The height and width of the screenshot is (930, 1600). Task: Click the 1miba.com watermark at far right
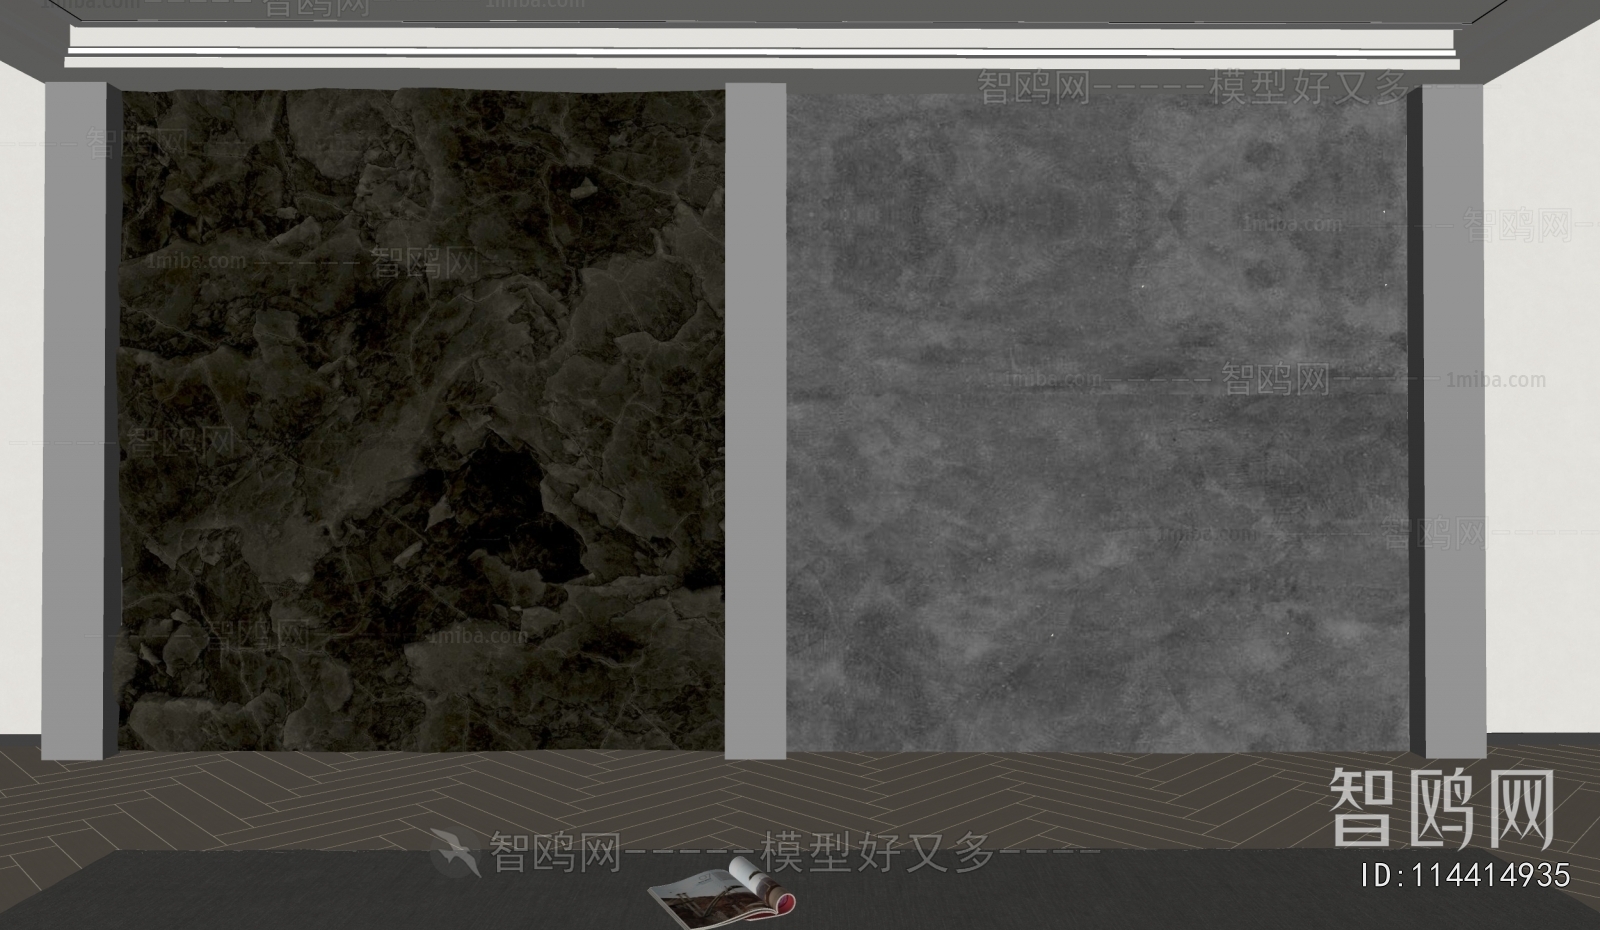(x=1496, y=380)
